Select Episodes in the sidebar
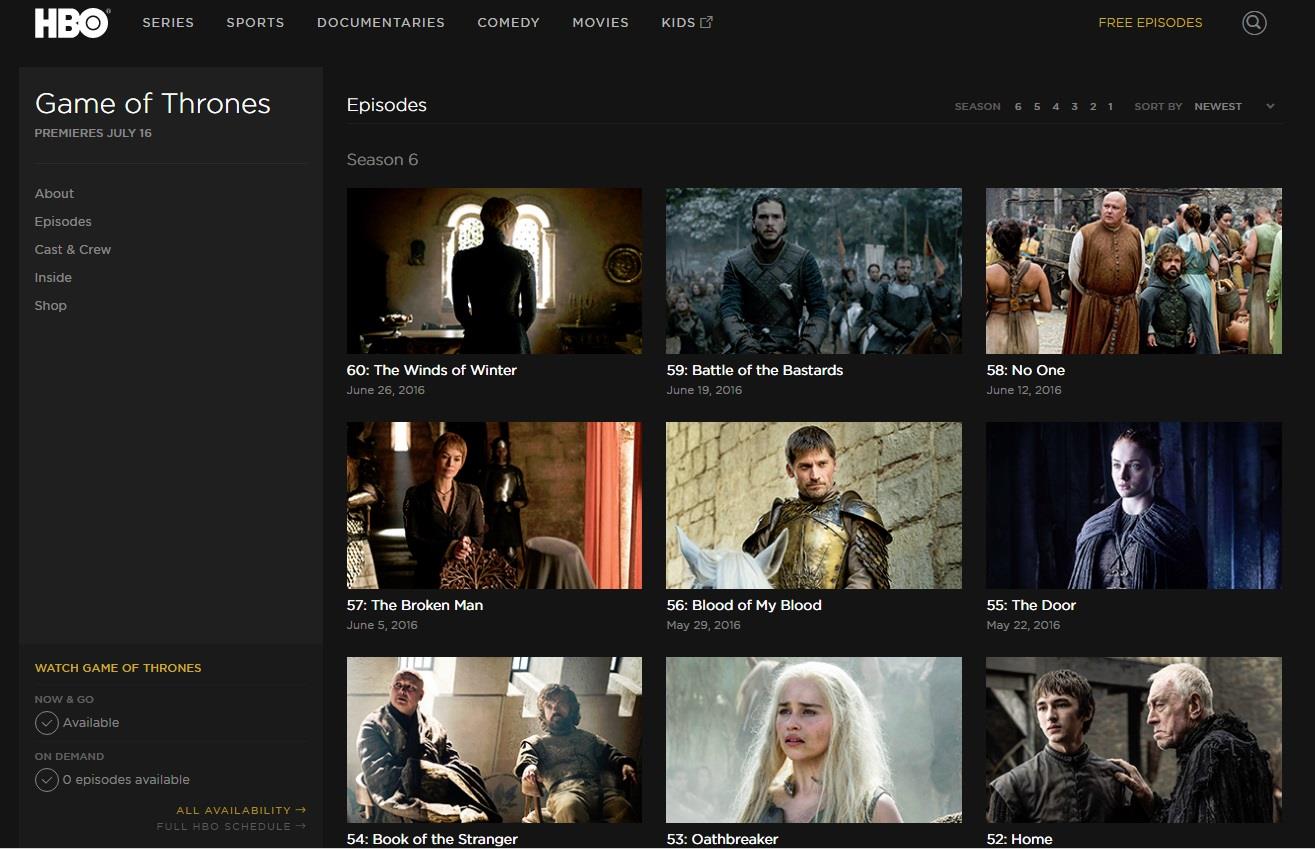This screenshot has width=1315, height=849. pos(63,221)
